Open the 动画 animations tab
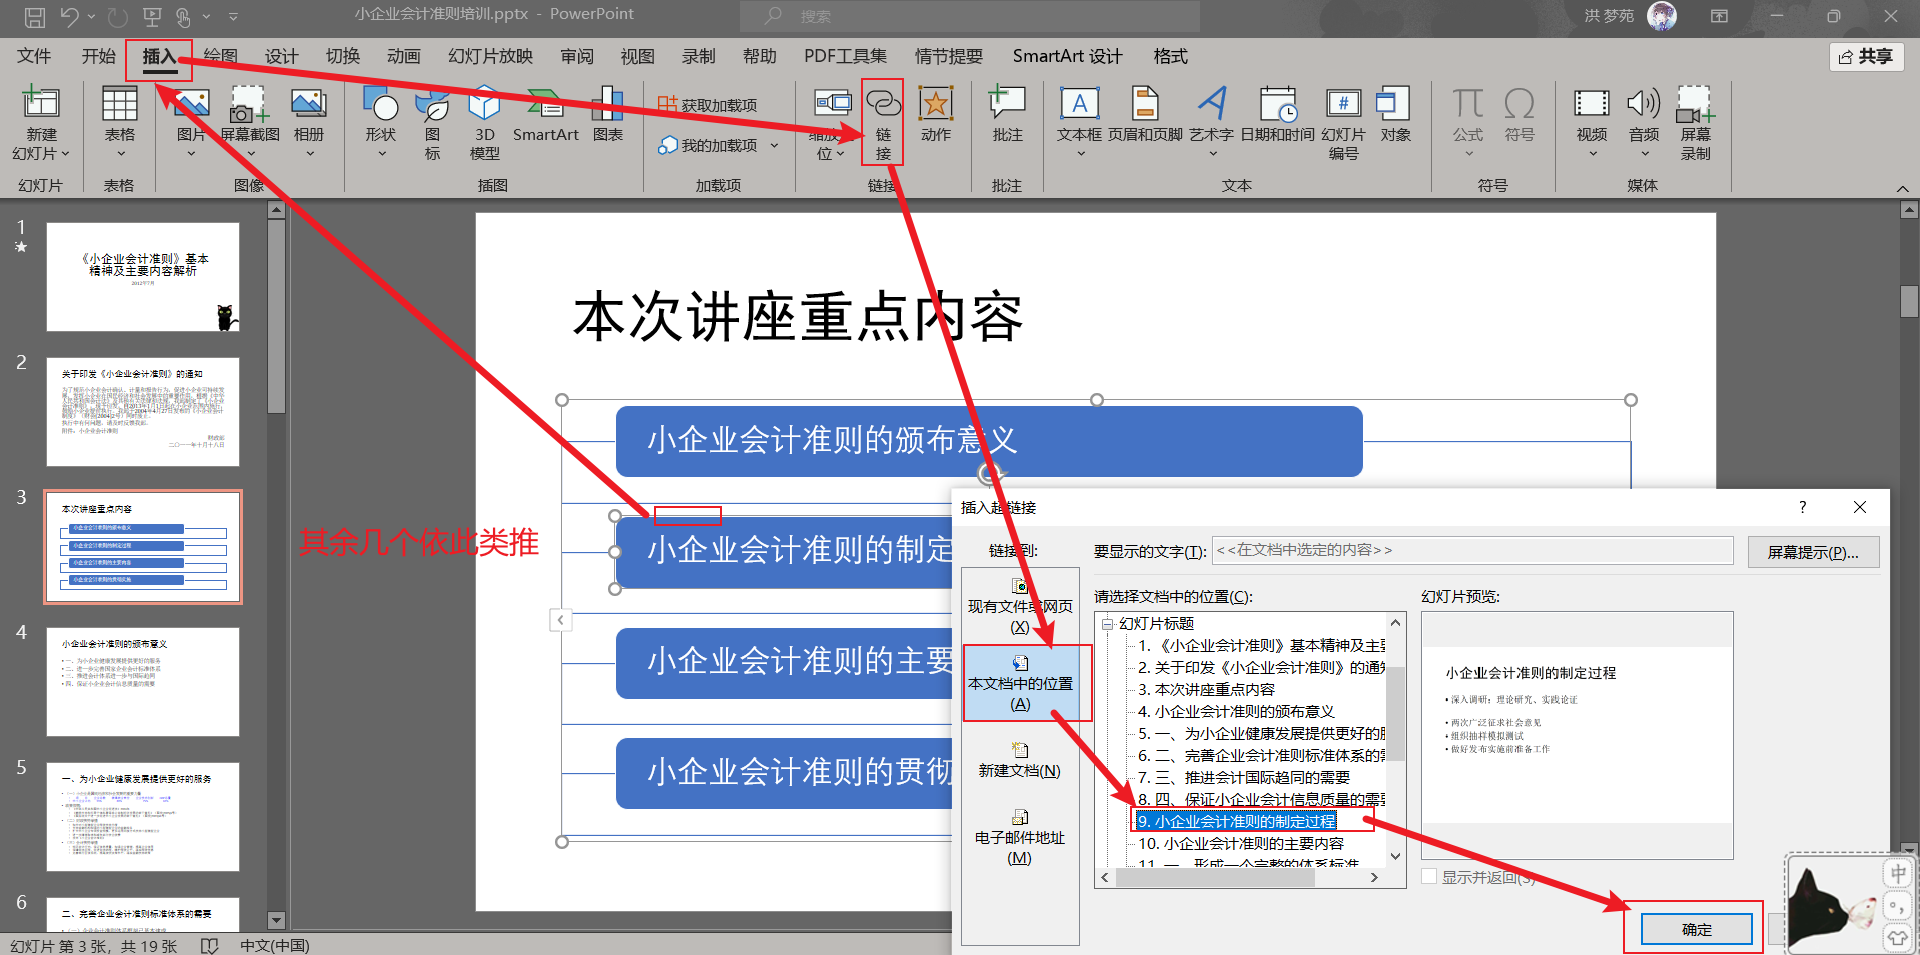 (403, 56)
